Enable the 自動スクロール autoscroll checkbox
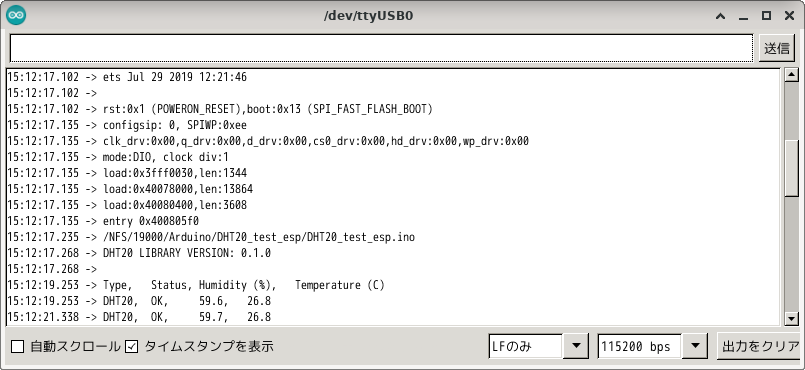 (17, 346)
